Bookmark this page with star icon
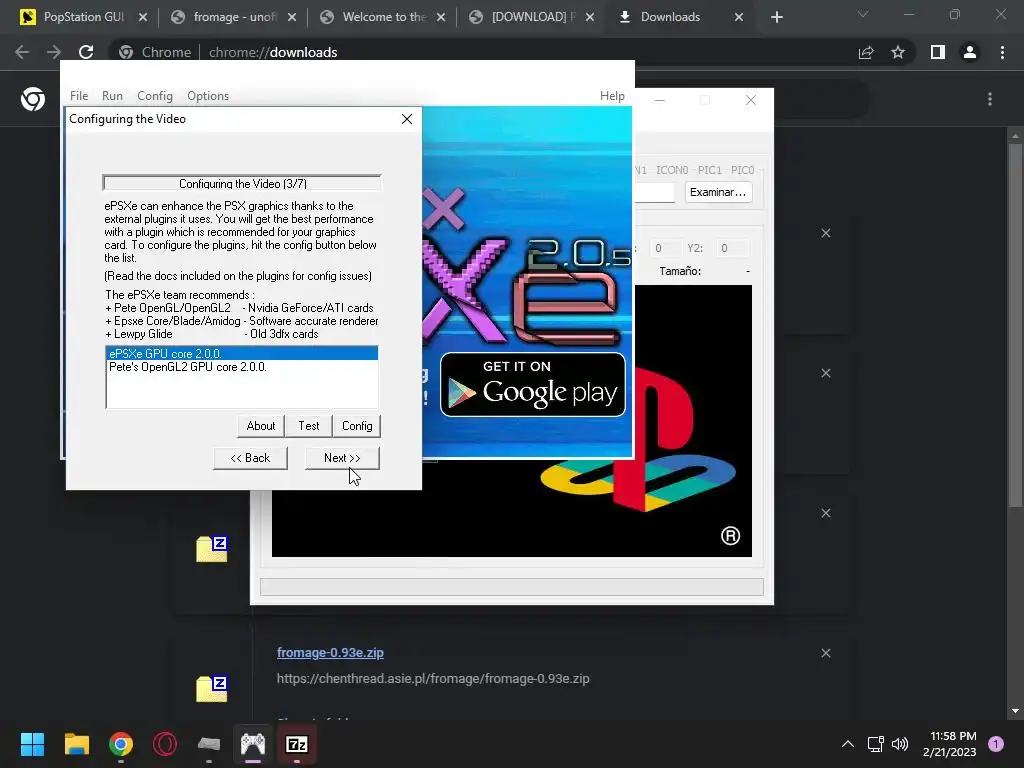This screenshot has height=768, width=1024. 898,52
